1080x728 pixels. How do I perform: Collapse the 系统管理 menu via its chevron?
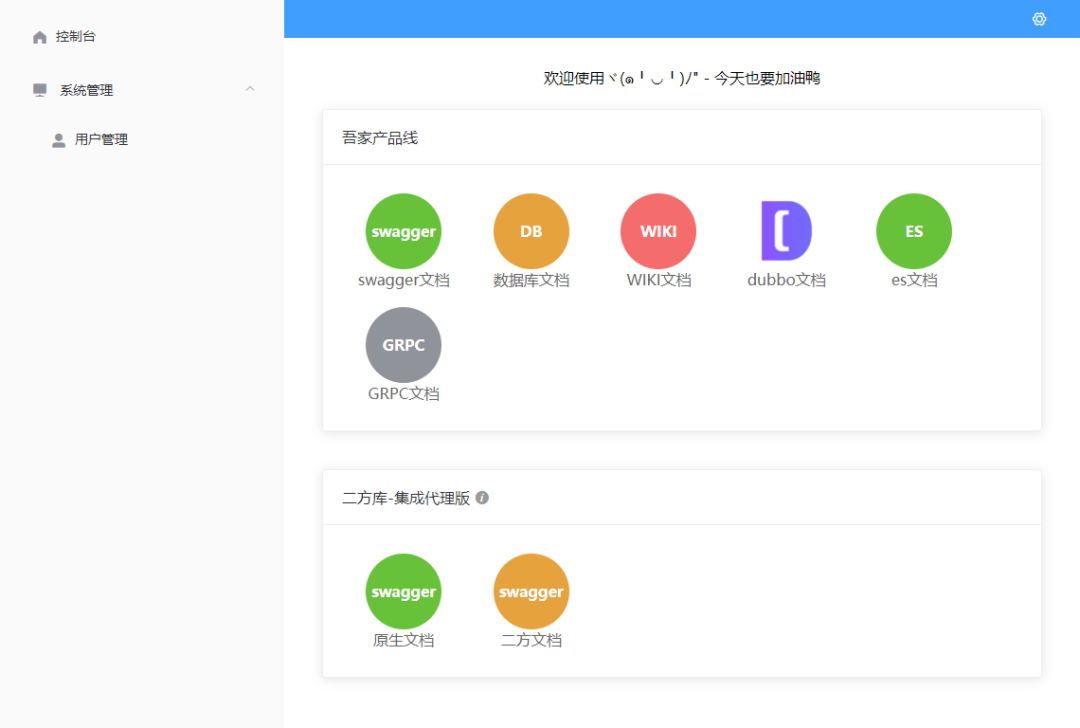coord(250,89)
